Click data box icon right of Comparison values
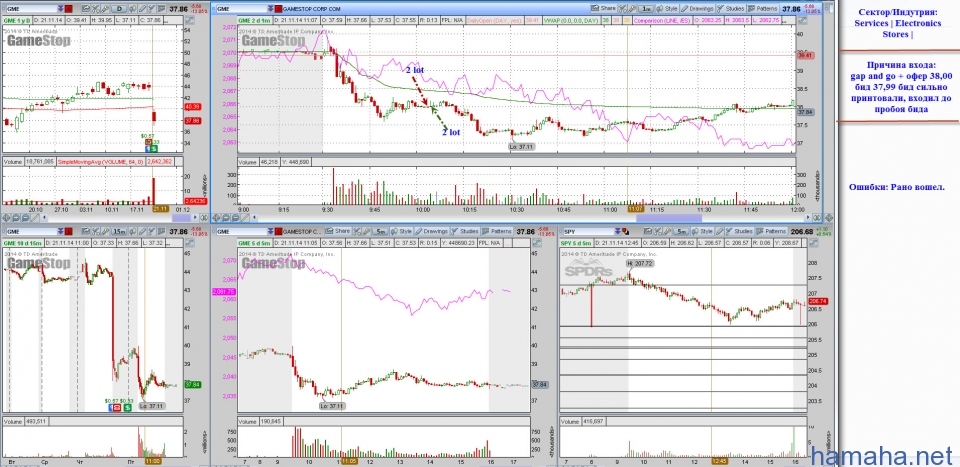This screenshot has height=467, width=960. [803, 20]
